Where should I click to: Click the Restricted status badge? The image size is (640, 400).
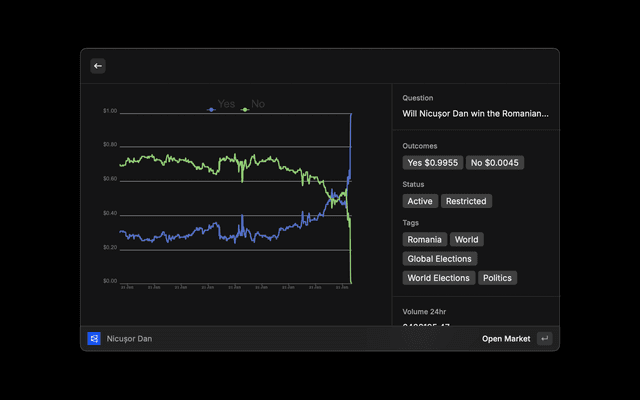click(x=467, y=201)
